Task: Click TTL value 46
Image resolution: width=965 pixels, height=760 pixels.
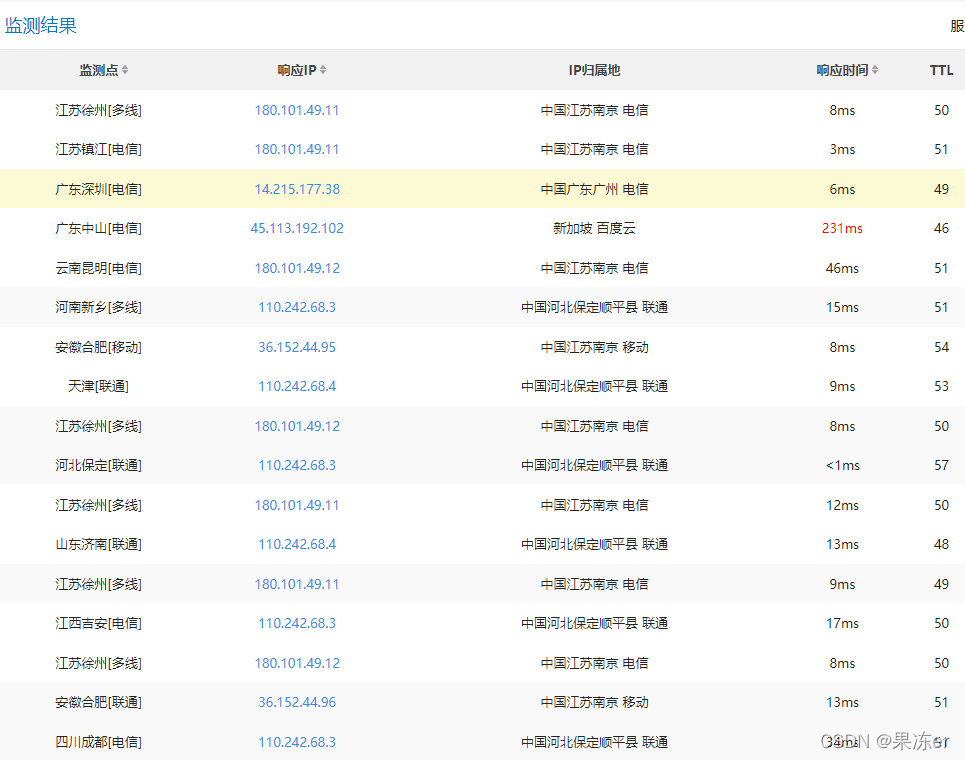Action: 941,228
